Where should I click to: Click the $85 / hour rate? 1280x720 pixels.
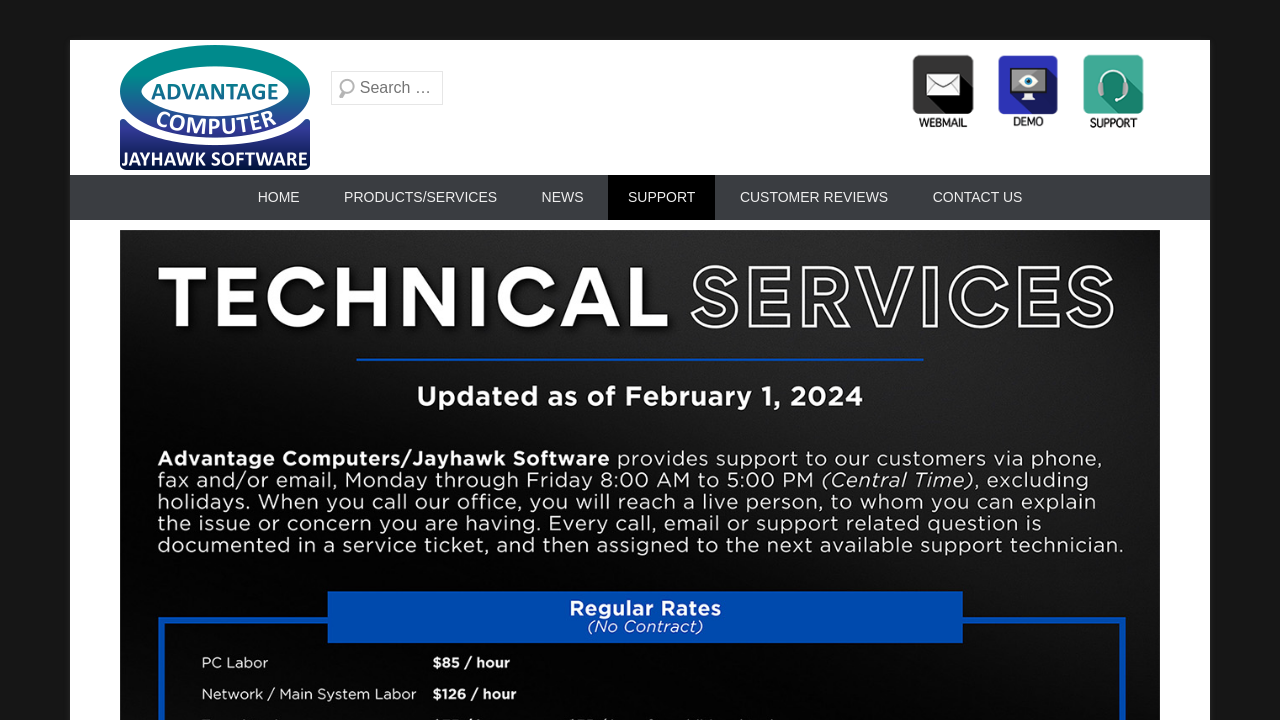pos(471,662)
